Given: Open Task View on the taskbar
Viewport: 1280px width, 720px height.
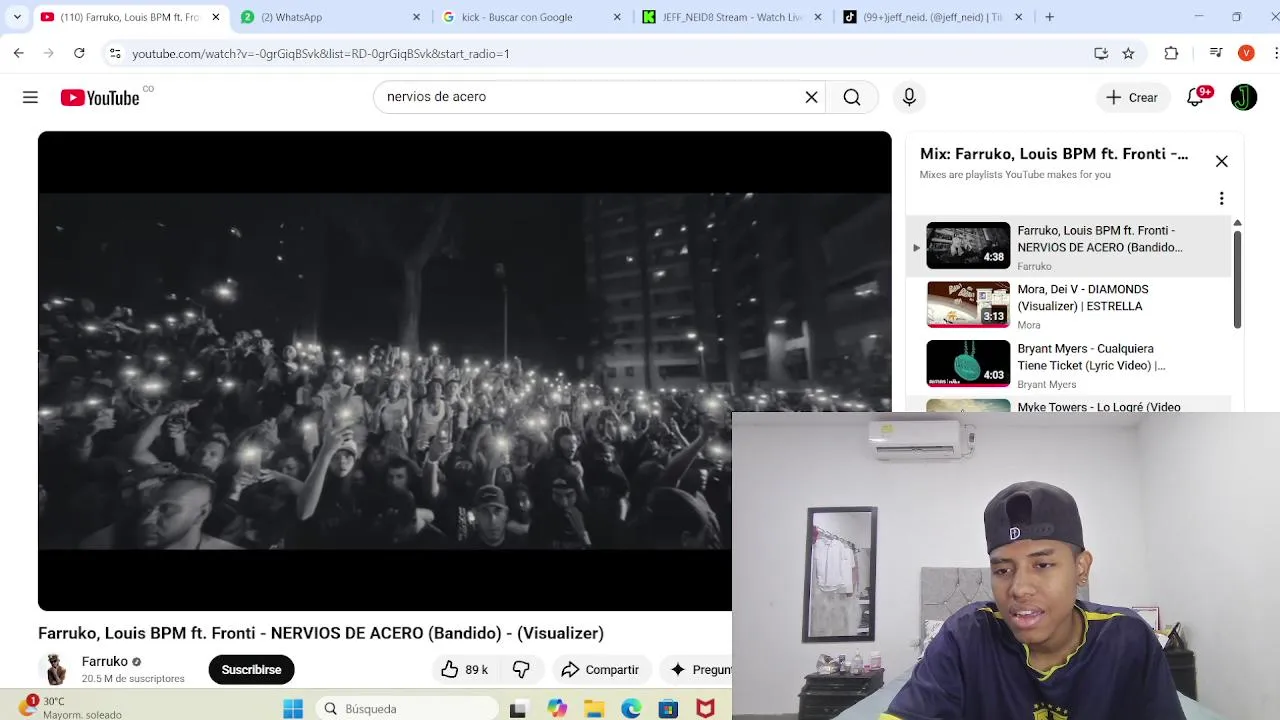Looking at the screenshot, I should click(518, 709).
